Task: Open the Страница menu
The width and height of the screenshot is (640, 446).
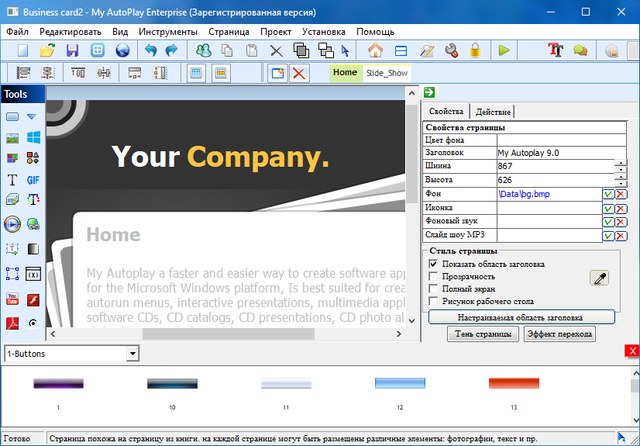Action: coord(229,31)
